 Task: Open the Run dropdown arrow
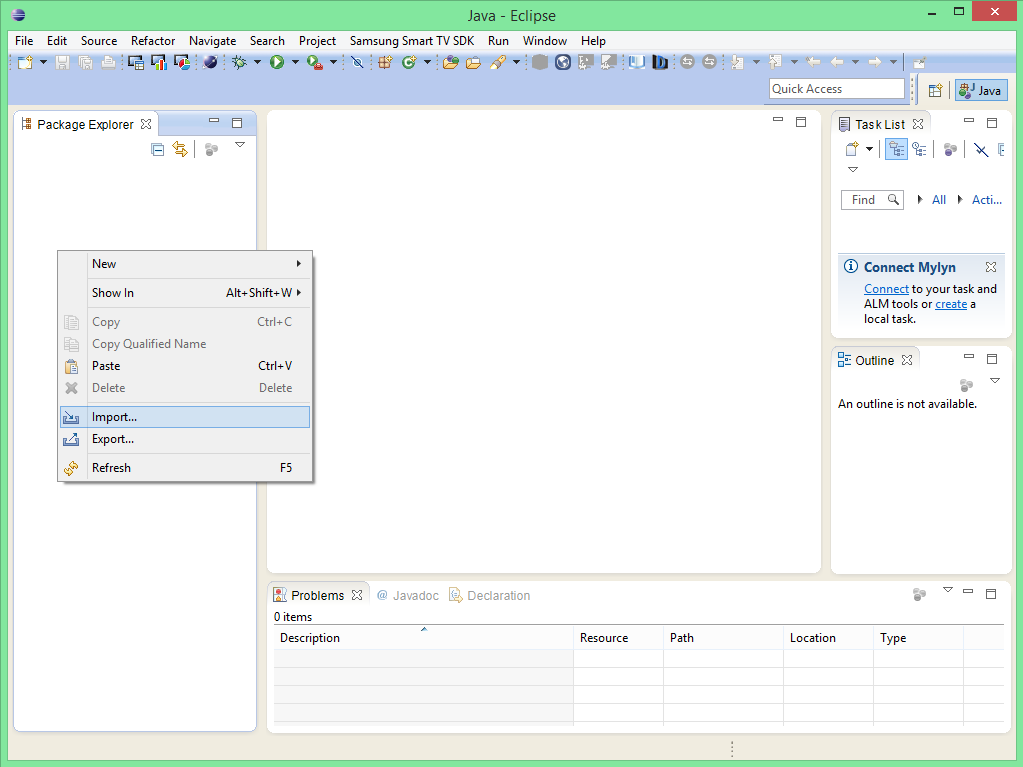coord(295,63)
